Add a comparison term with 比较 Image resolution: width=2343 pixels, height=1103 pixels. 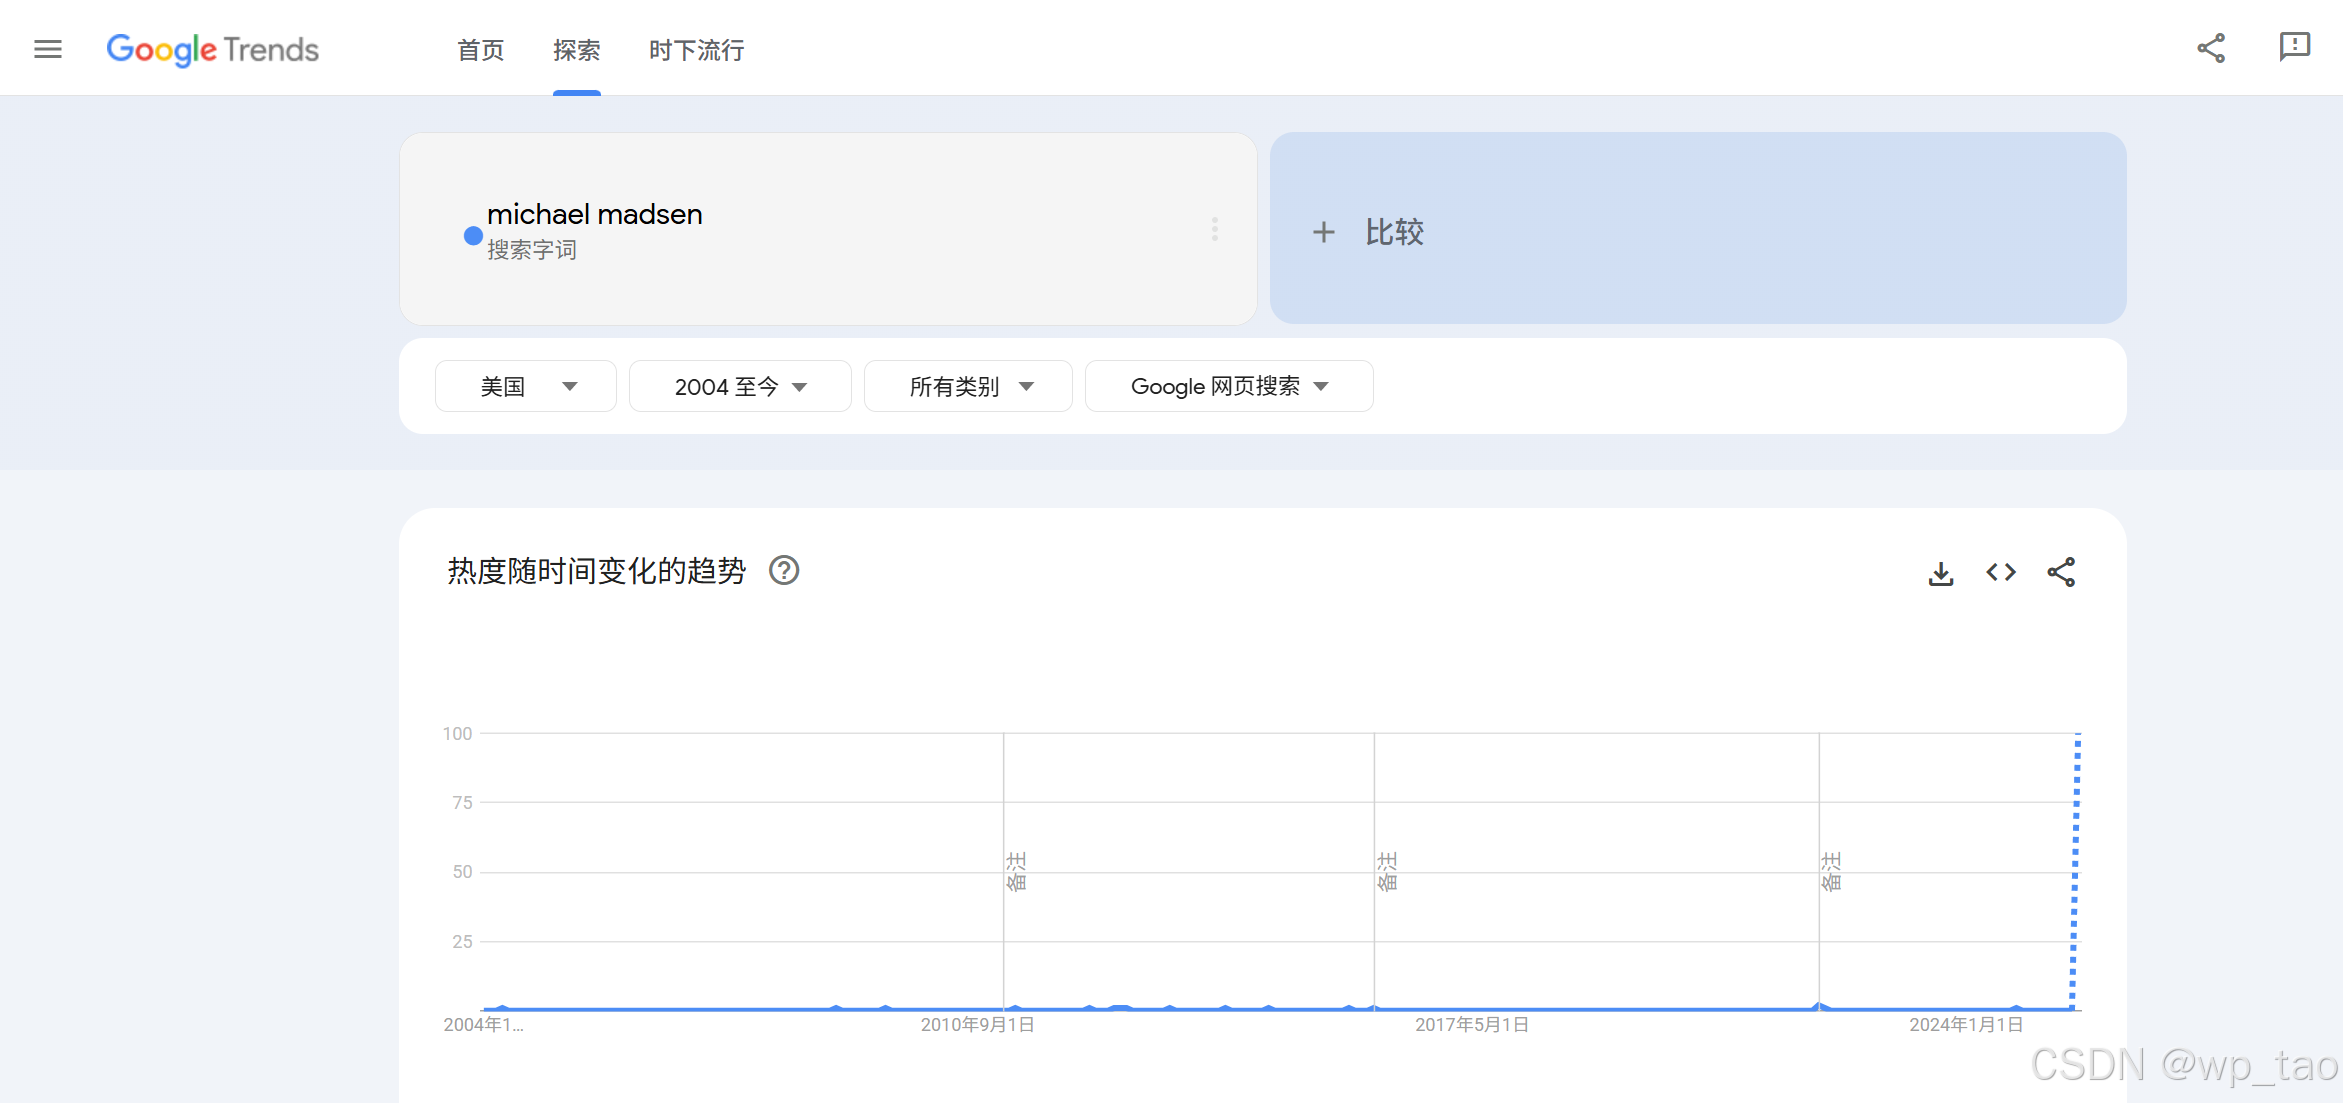tap(1698, 228)
